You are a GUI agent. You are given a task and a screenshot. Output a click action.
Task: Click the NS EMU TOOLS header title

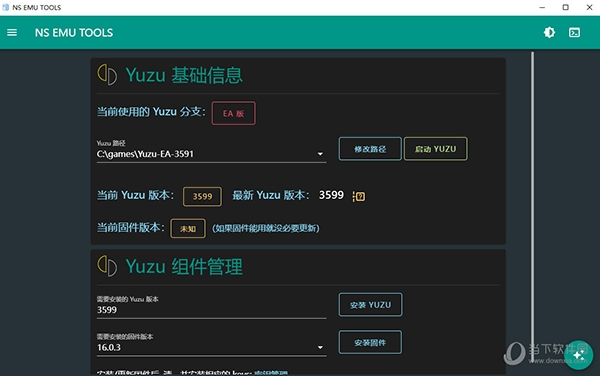(x=74, y=33)
